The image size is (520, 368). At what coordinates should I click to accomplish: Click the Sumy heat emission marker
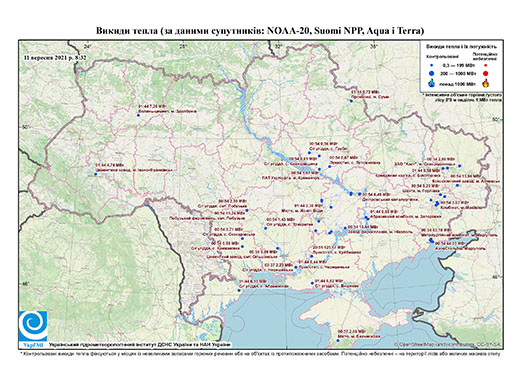tap(351, 101)
